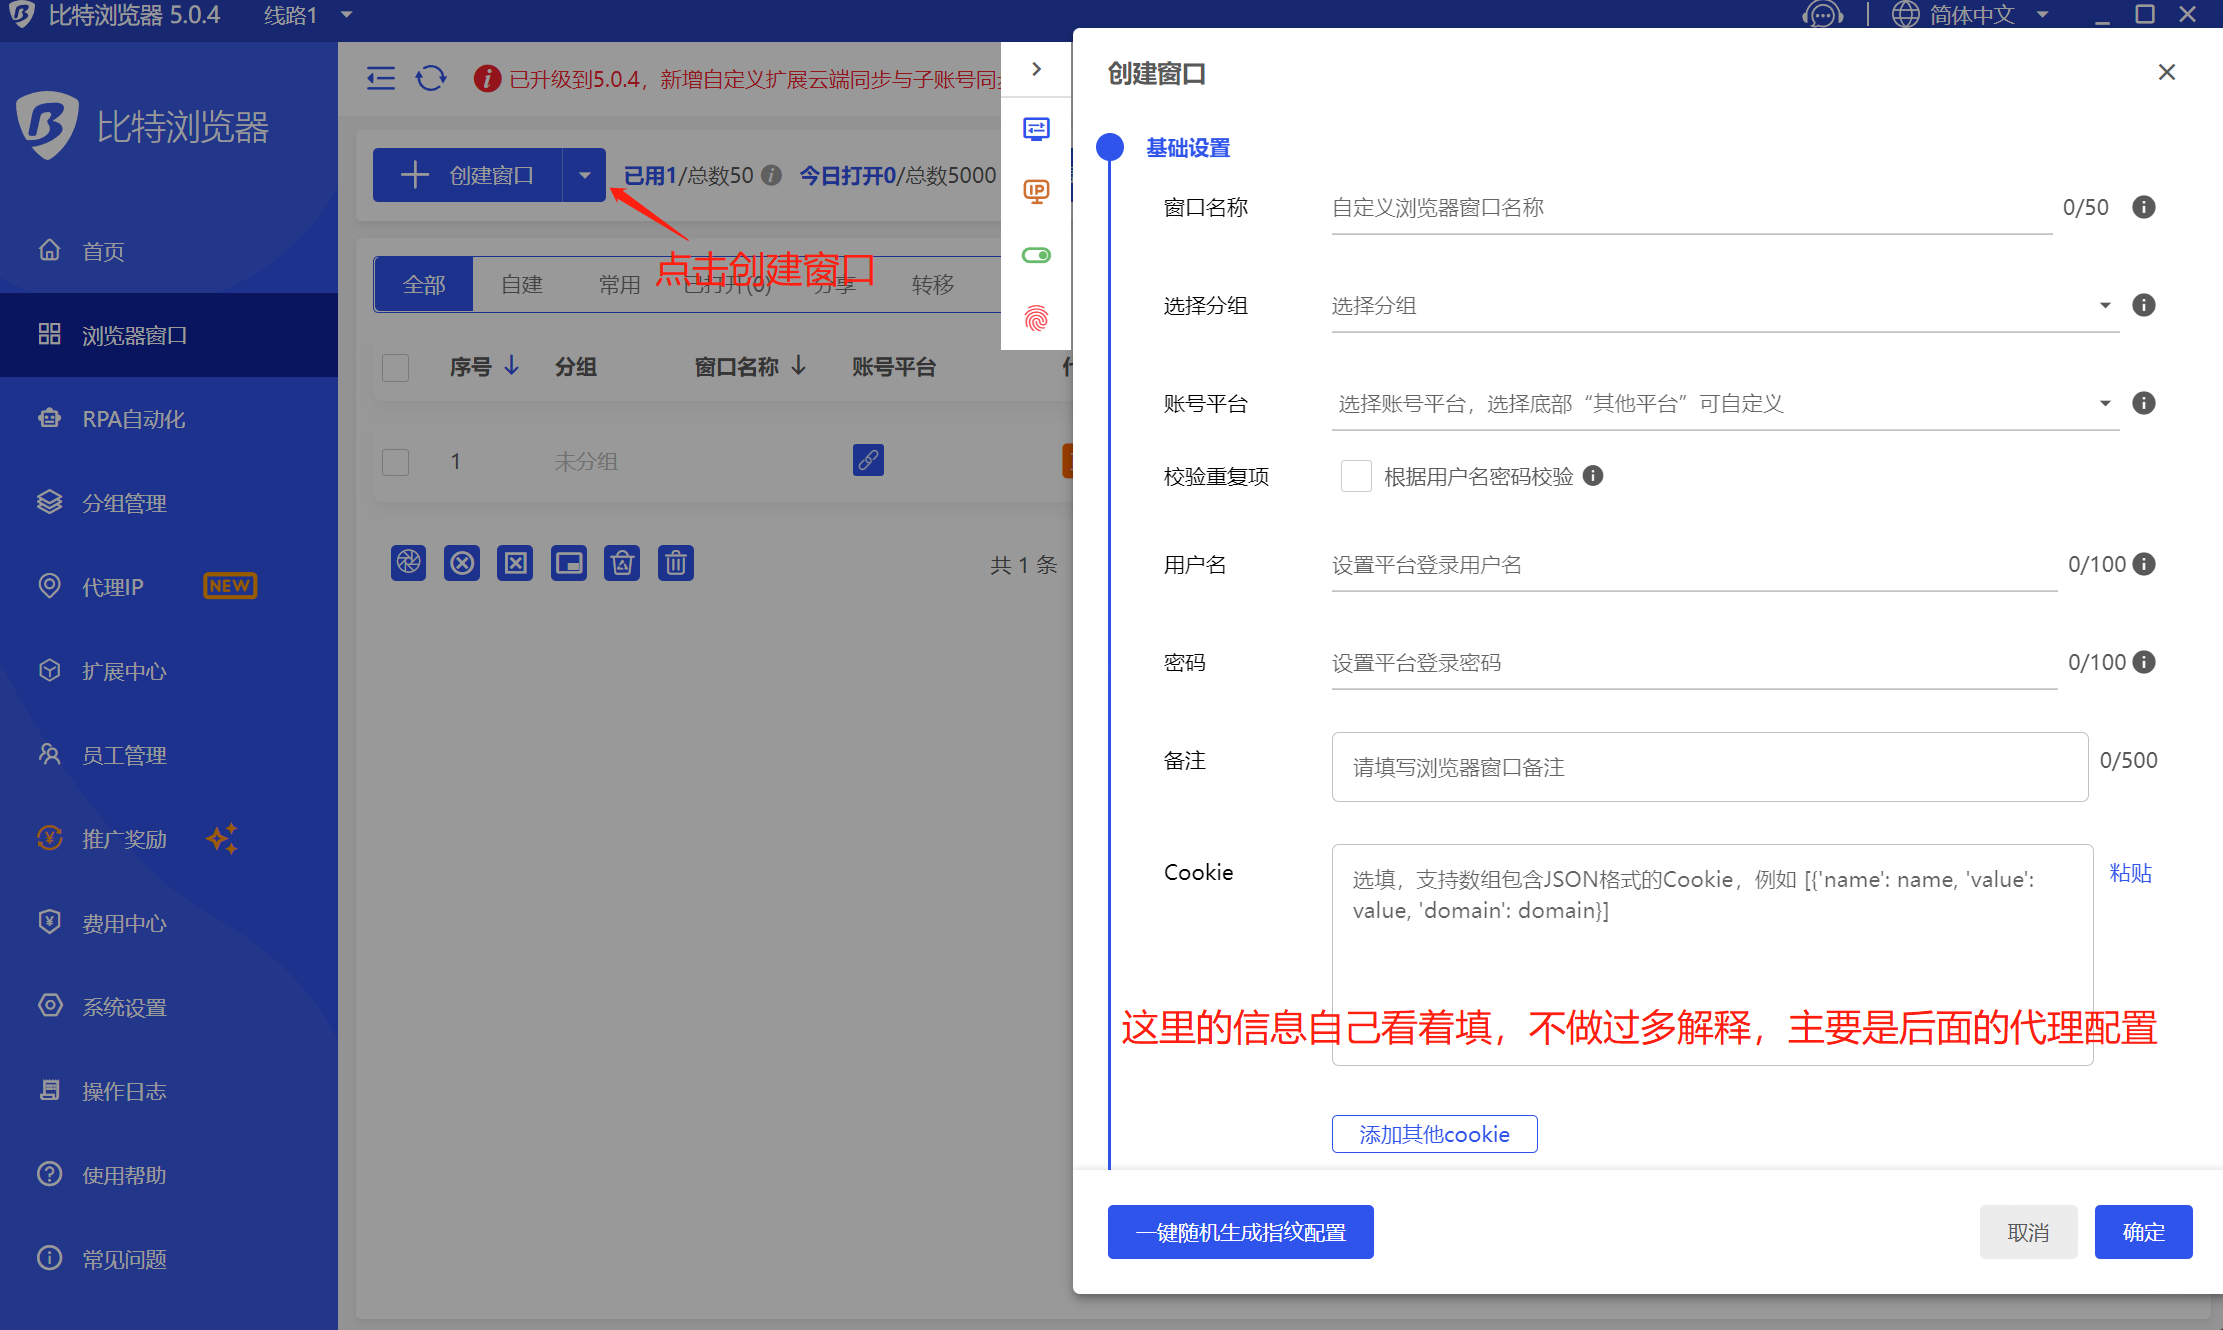The image size is (2223, 1330).
Task: Open 扩展中心 in sidebar
Action: click(169, 671)
